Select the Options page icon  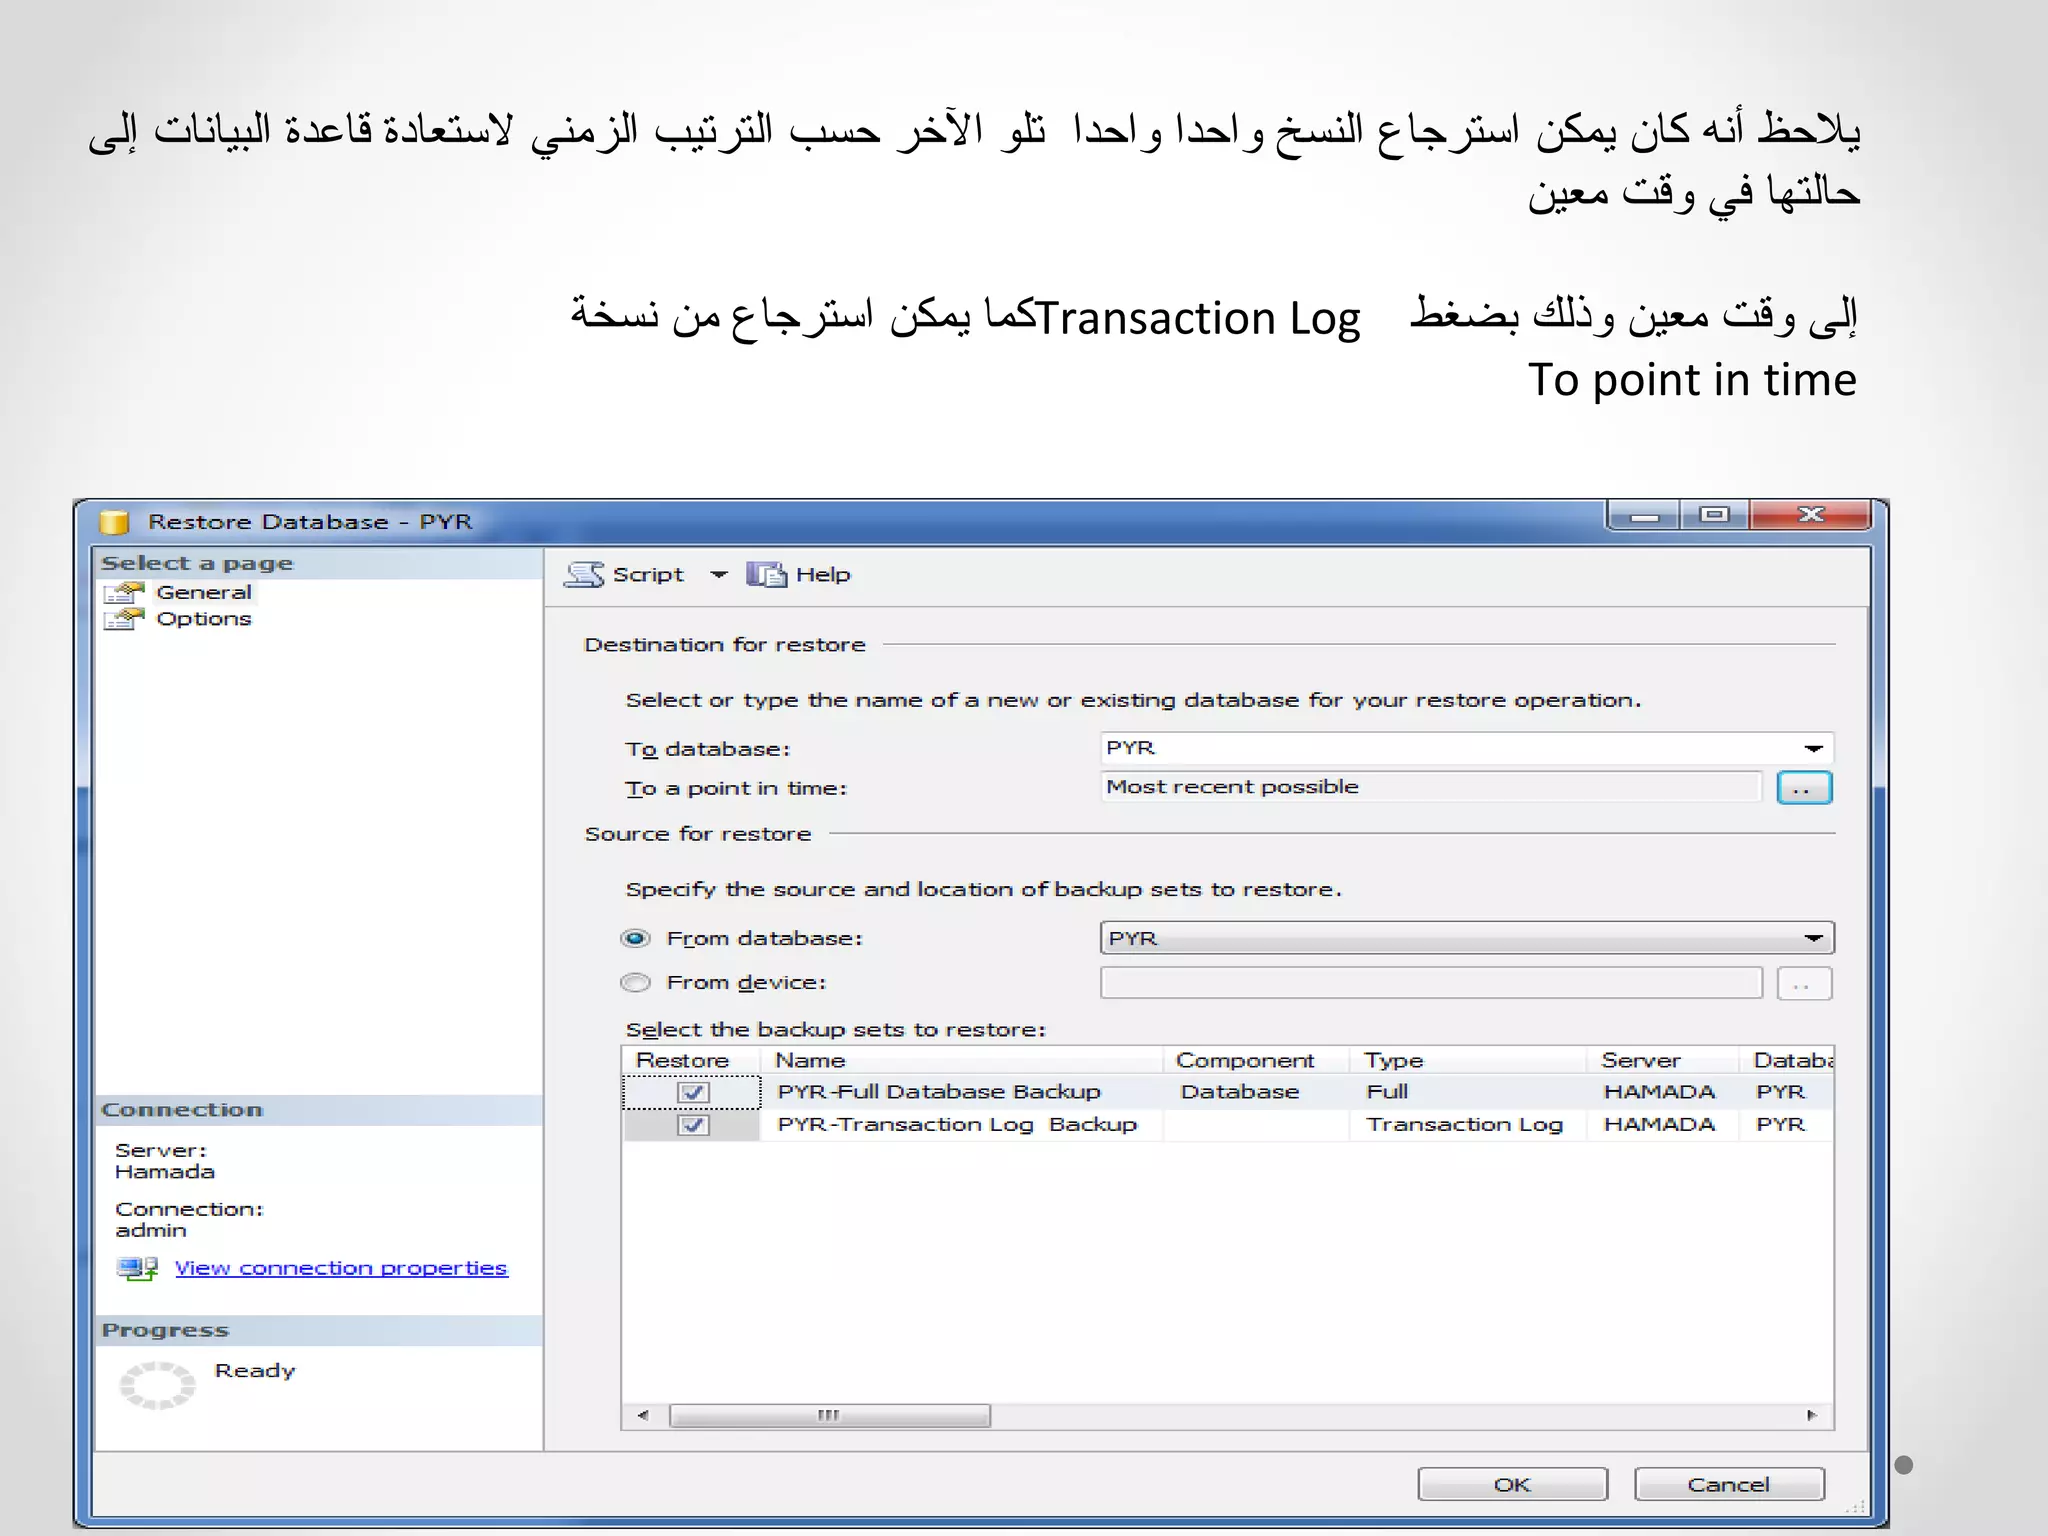pos(124,620)
